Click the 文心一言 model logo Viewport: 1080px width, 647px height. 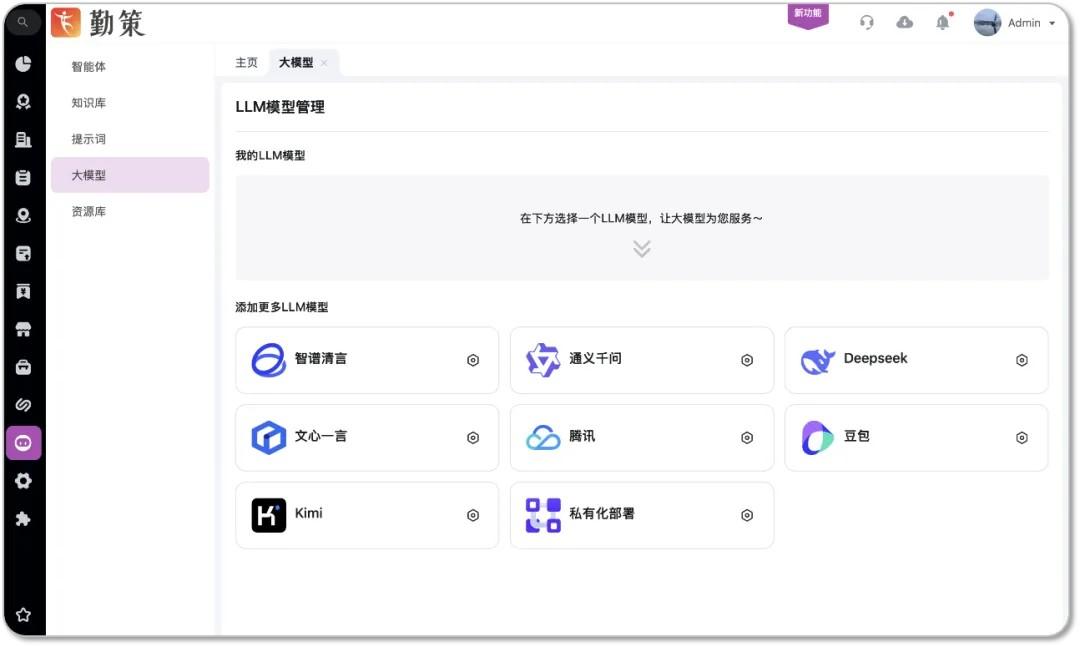[268, 437]
